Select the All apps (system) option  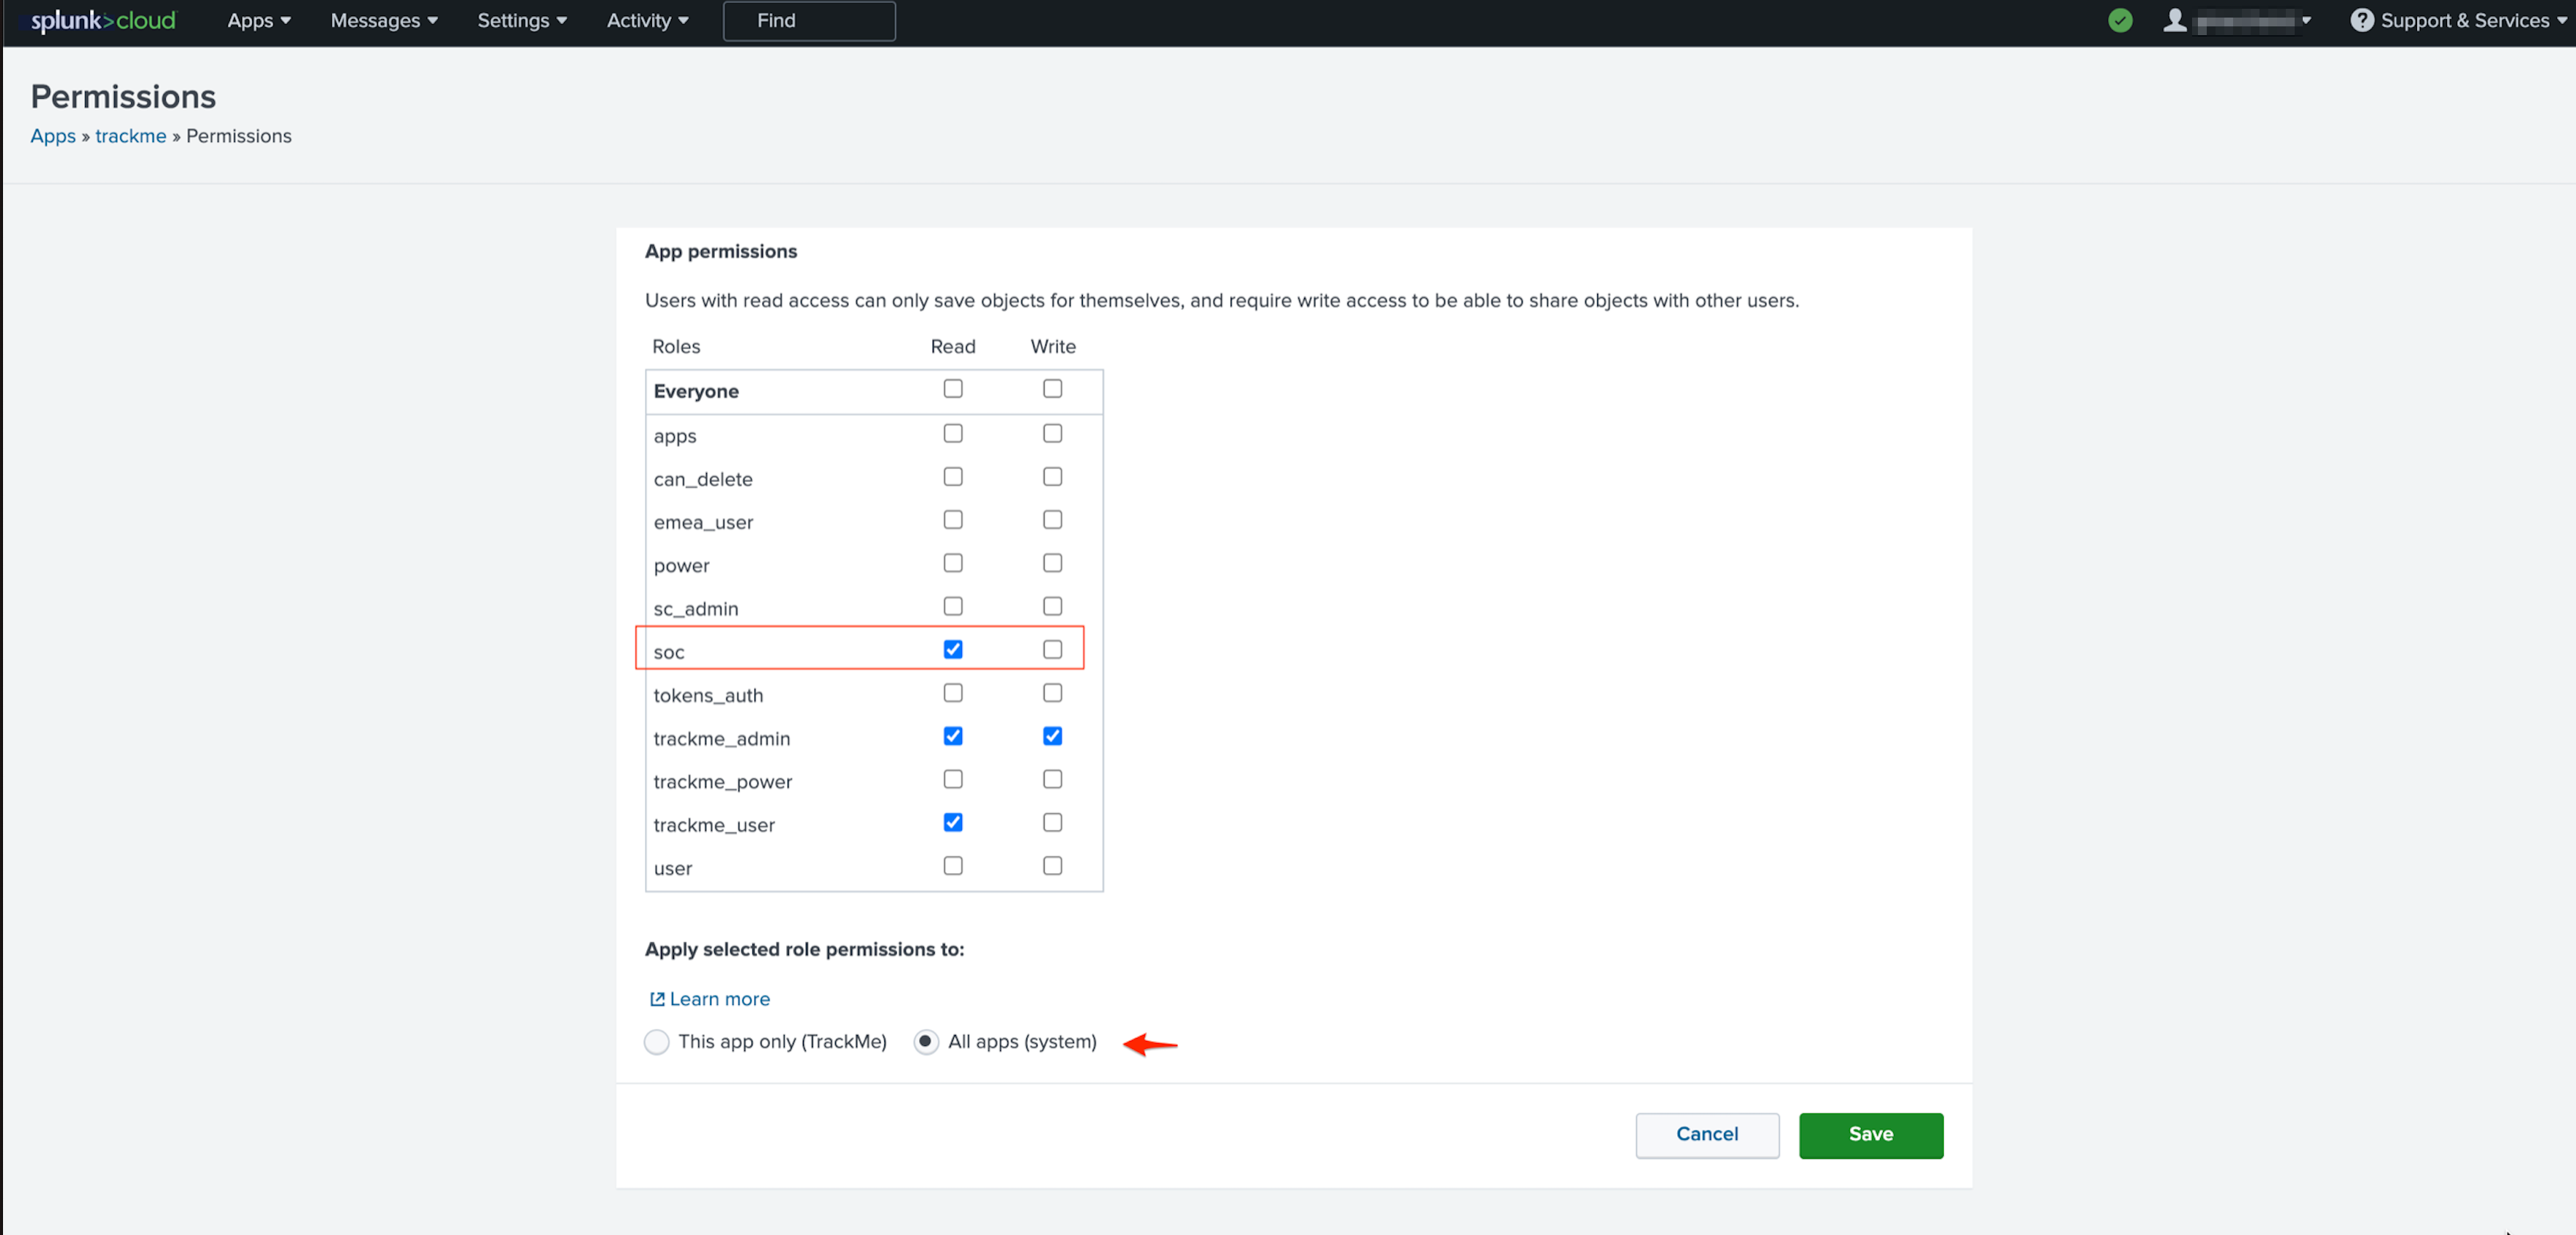(926, 1041)
